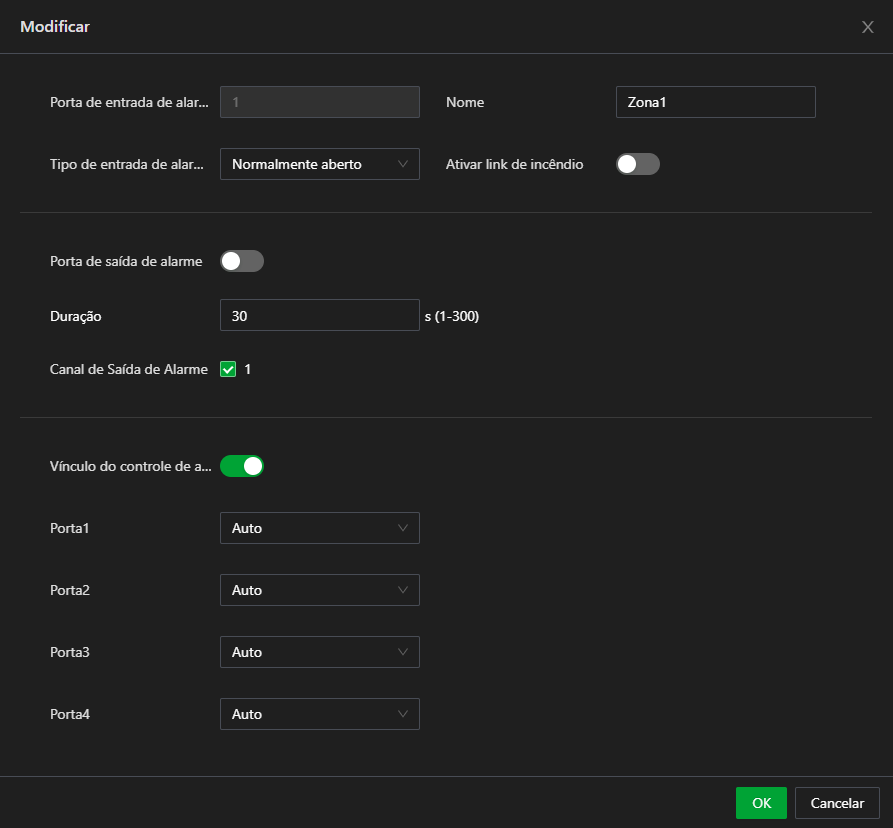Click the Normalmente aberto chevron arrow

pos(403,164)
